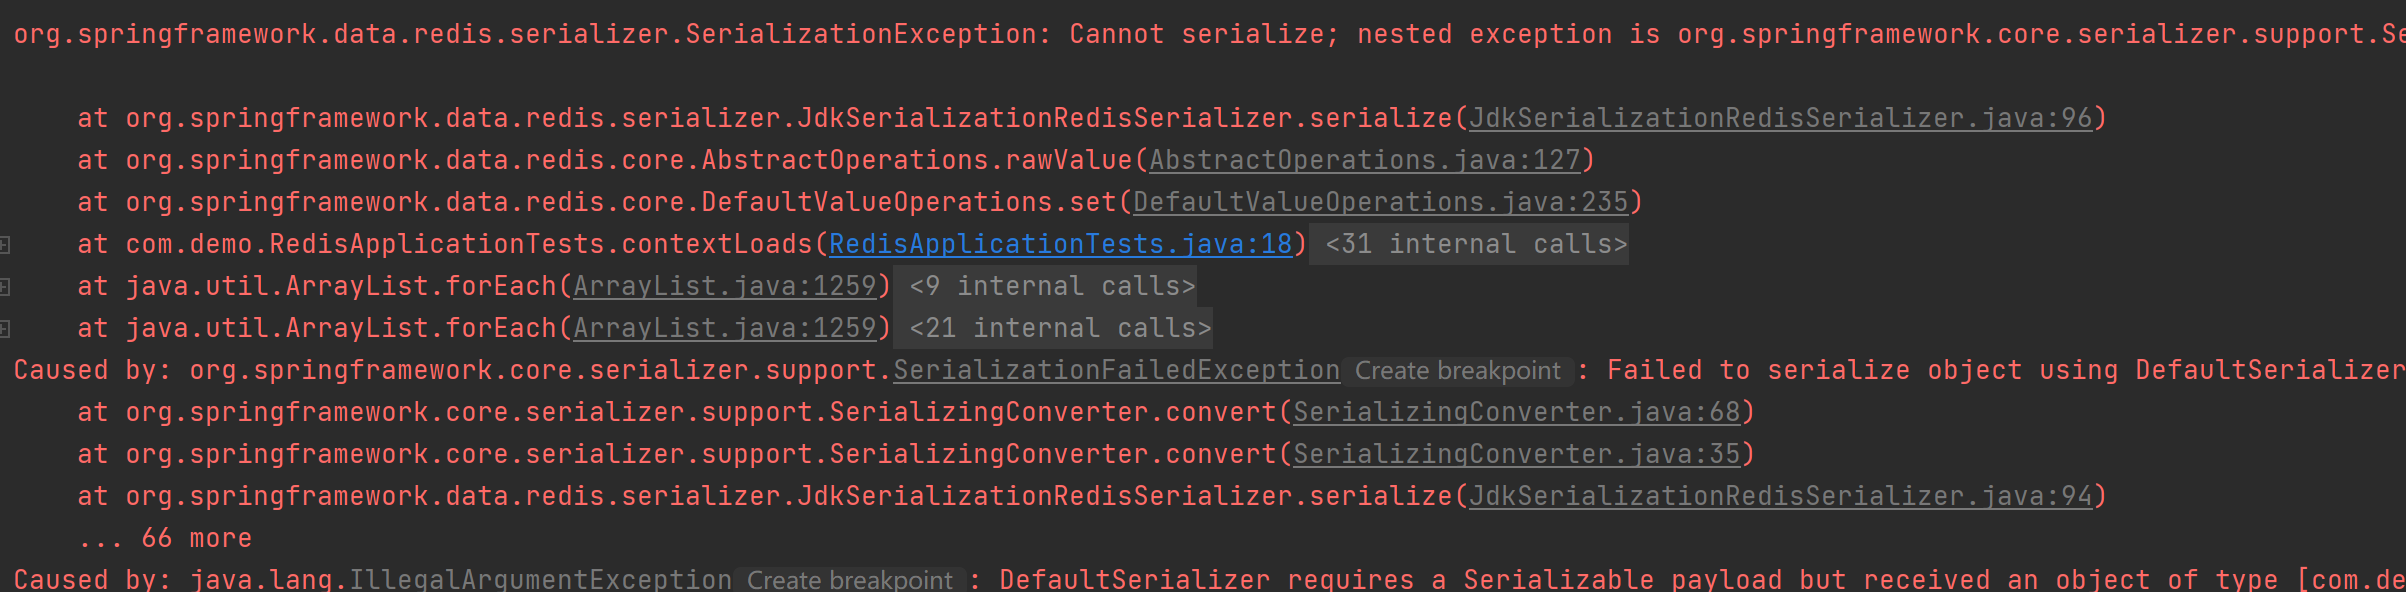The width and height of the screenshot is (2406, 592).
Task: Open JdkSerializationRedisSerializer.java:94 source link
Action: (x=1780, y=496)
